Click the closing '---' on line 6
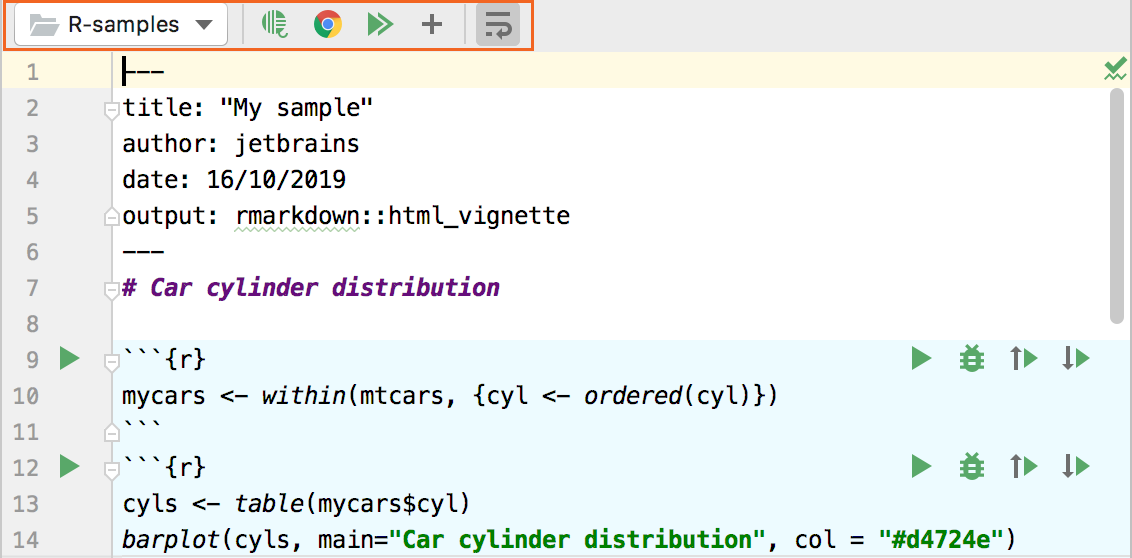This screenshot has height=558, width=1132. (143, 252)
